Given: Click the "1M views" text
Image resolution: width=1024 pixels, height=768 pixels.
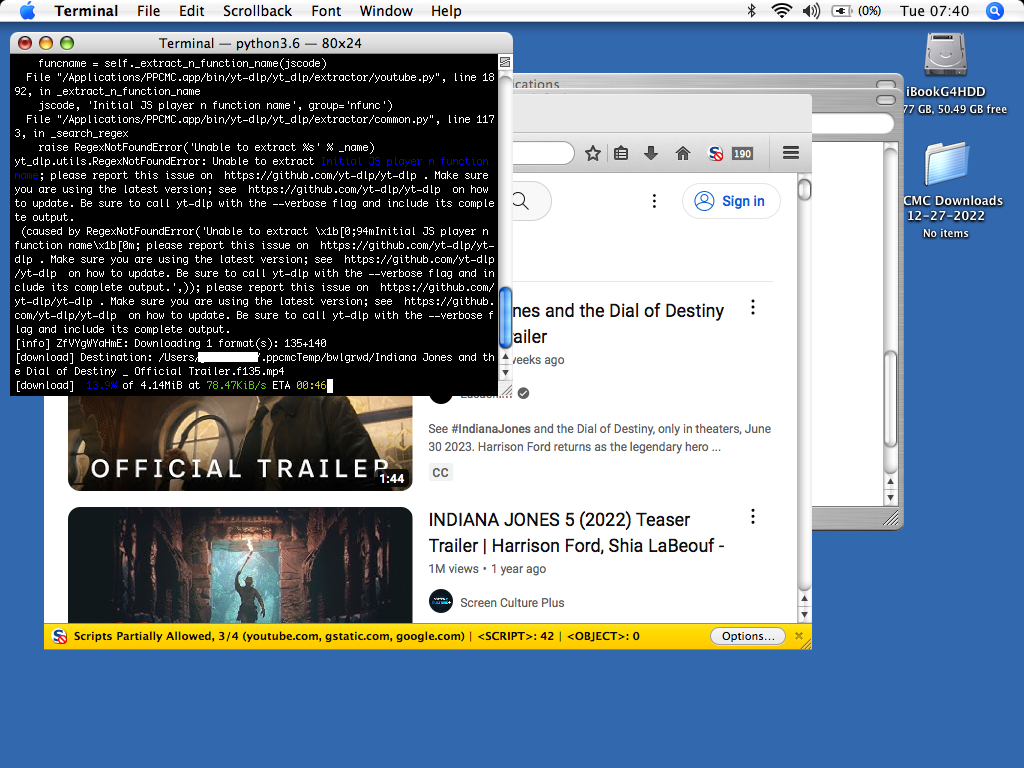Looking at the screenshot, I should tap(453, 569).
